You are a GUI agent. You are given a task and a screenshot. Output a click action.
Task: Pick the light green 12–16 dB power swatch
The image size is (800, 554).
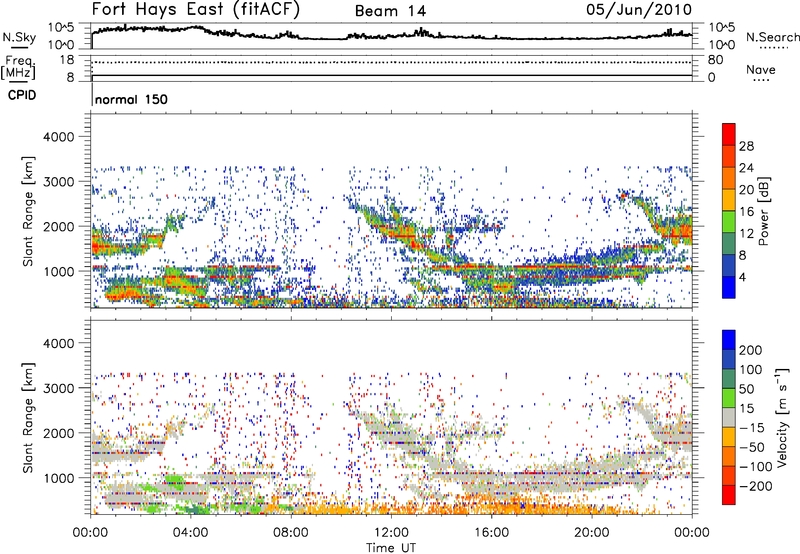pyautogui.click(x=729, y=222)
